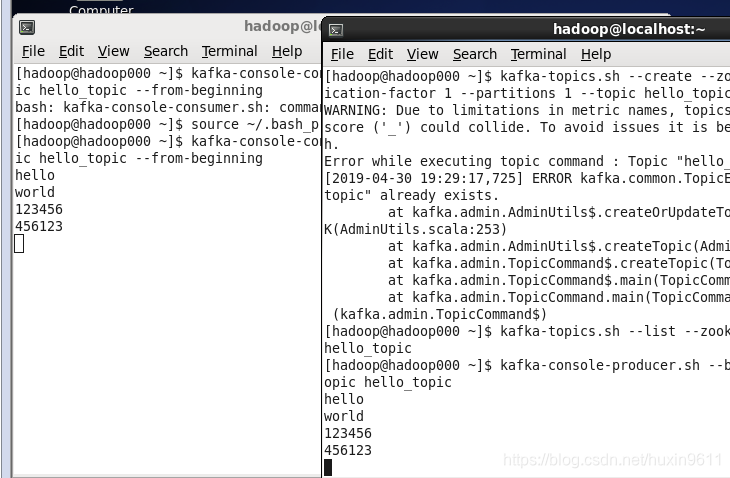Image resolution: width=730 pixels, height=478 pixels.
Task: Click 'source ~/.bash_p' command line in left terminal
Action: coord(168,125)
